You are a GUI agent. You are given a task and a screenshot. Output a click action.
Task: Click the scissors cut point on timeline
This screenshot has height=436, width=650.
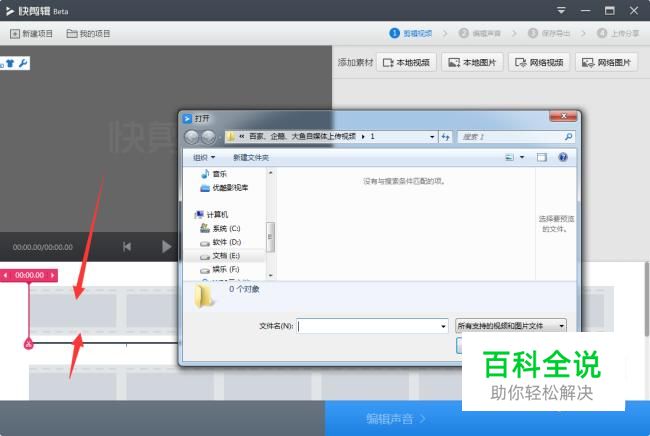pyautogui.click(x=28, y=343)
